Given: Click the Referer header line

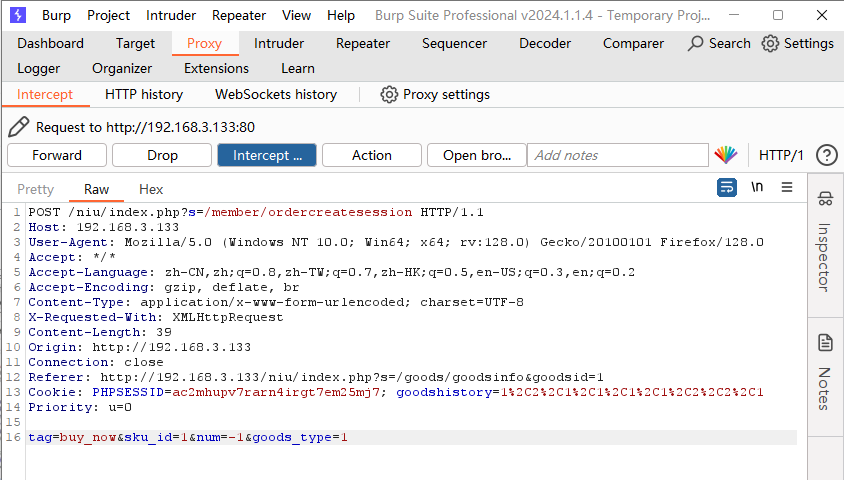Looking at the screenshot, I should (316, 377).
